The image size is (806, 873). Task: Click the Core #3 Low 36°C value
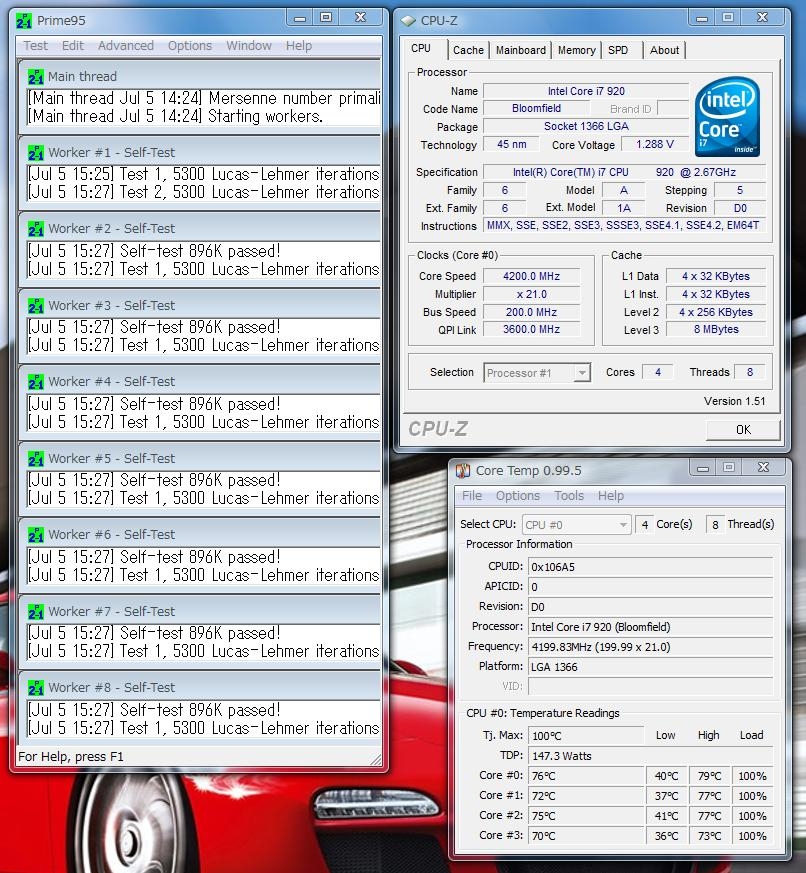tap(666, 836)
